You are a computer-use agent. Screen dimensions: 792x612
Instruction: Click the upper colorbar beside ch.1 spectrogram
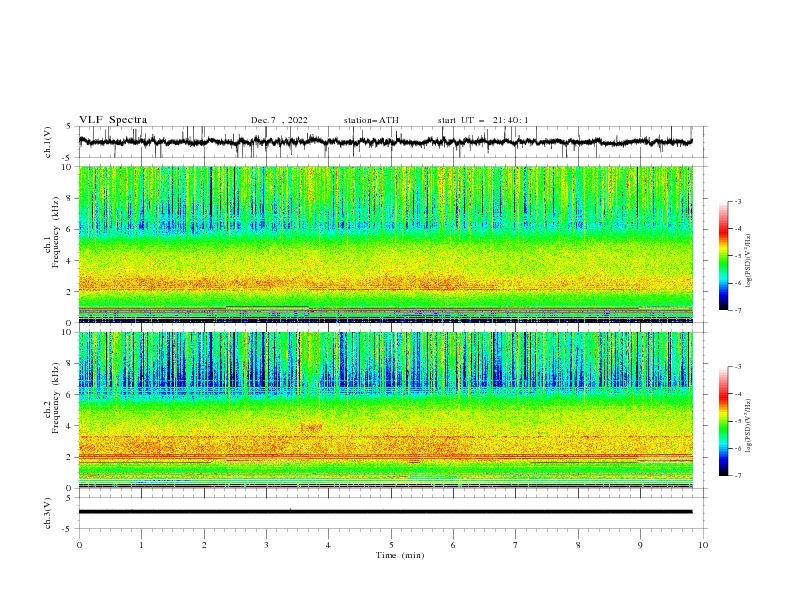coord(723,256)
